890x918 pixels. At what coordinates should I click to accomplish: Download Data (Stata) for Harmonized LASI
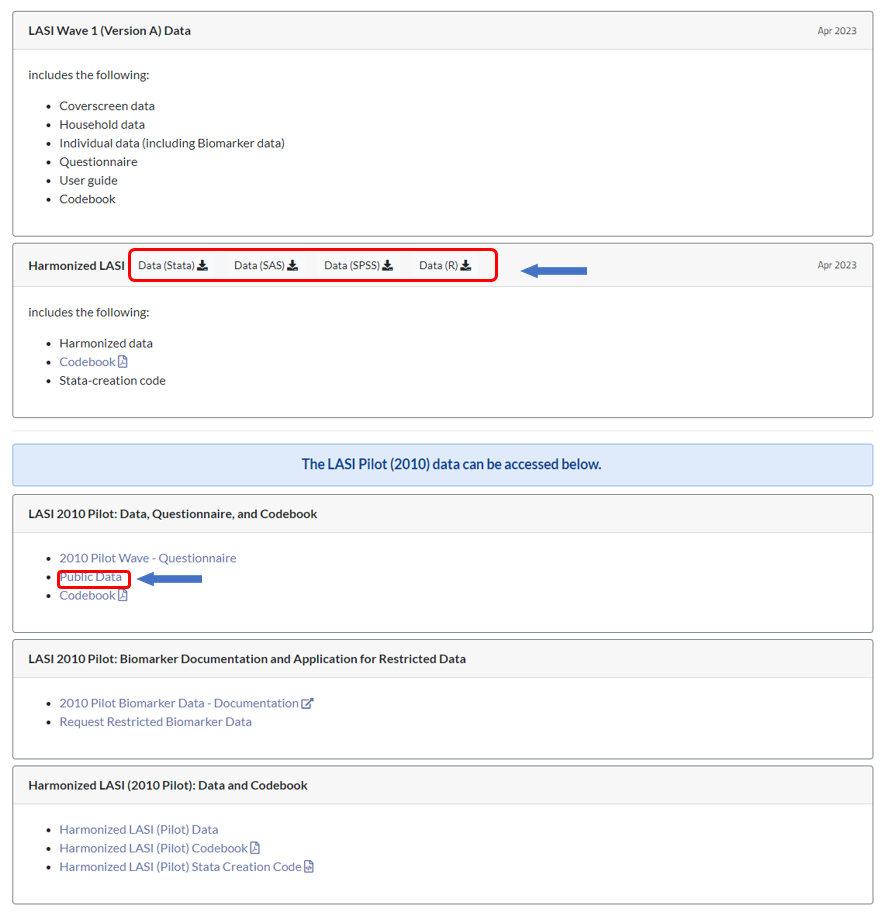tap(173, 265)
